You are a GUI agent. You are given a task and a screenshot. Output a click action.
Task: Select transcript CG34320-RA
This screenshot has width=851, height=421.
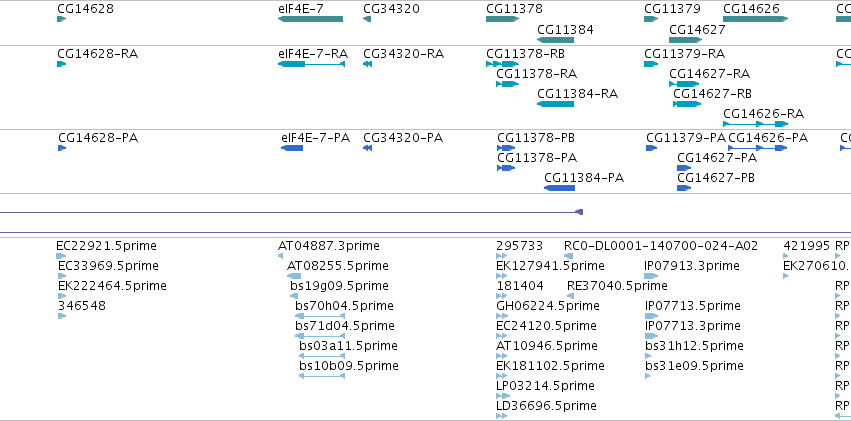point(404,54)
